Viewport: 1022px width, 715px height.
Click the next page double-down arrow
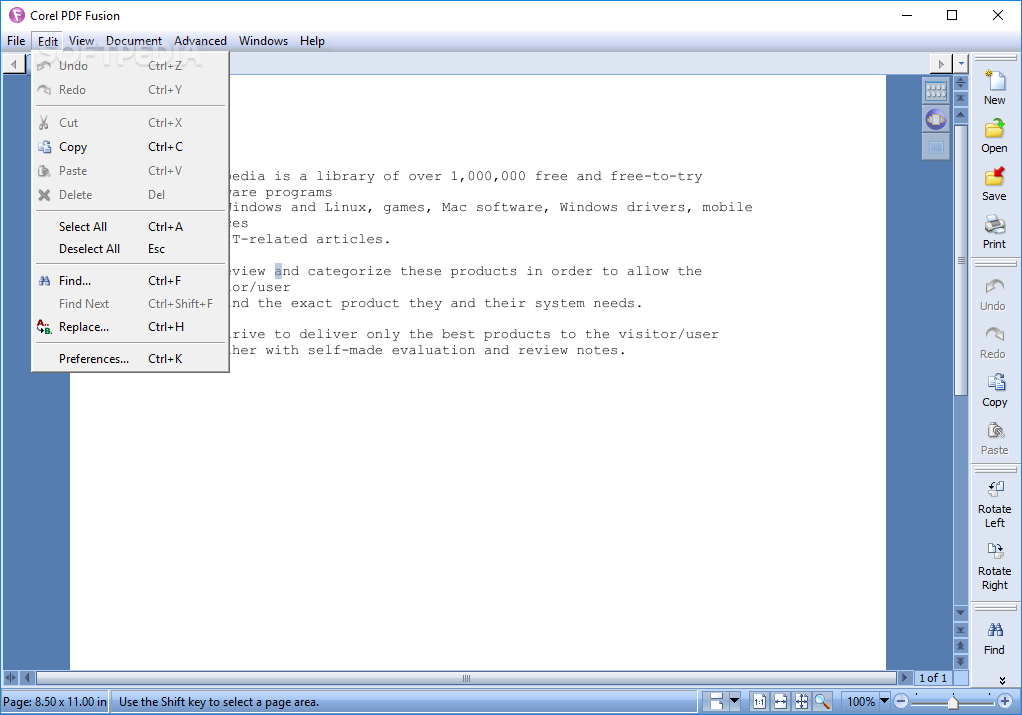click(961, 661)
